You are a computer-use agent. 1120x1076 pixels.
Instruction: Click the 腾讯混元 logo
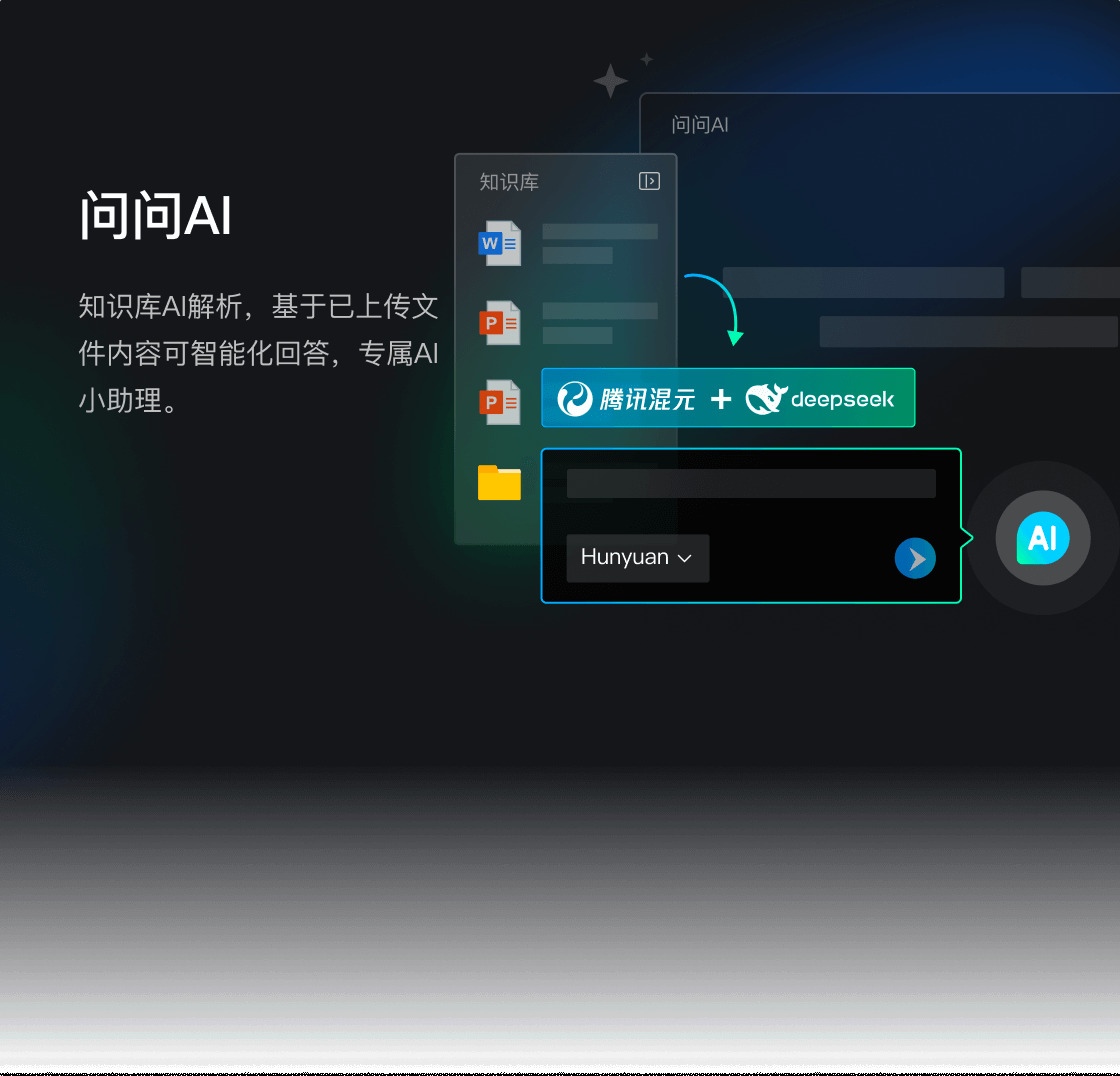click(626, 399)
